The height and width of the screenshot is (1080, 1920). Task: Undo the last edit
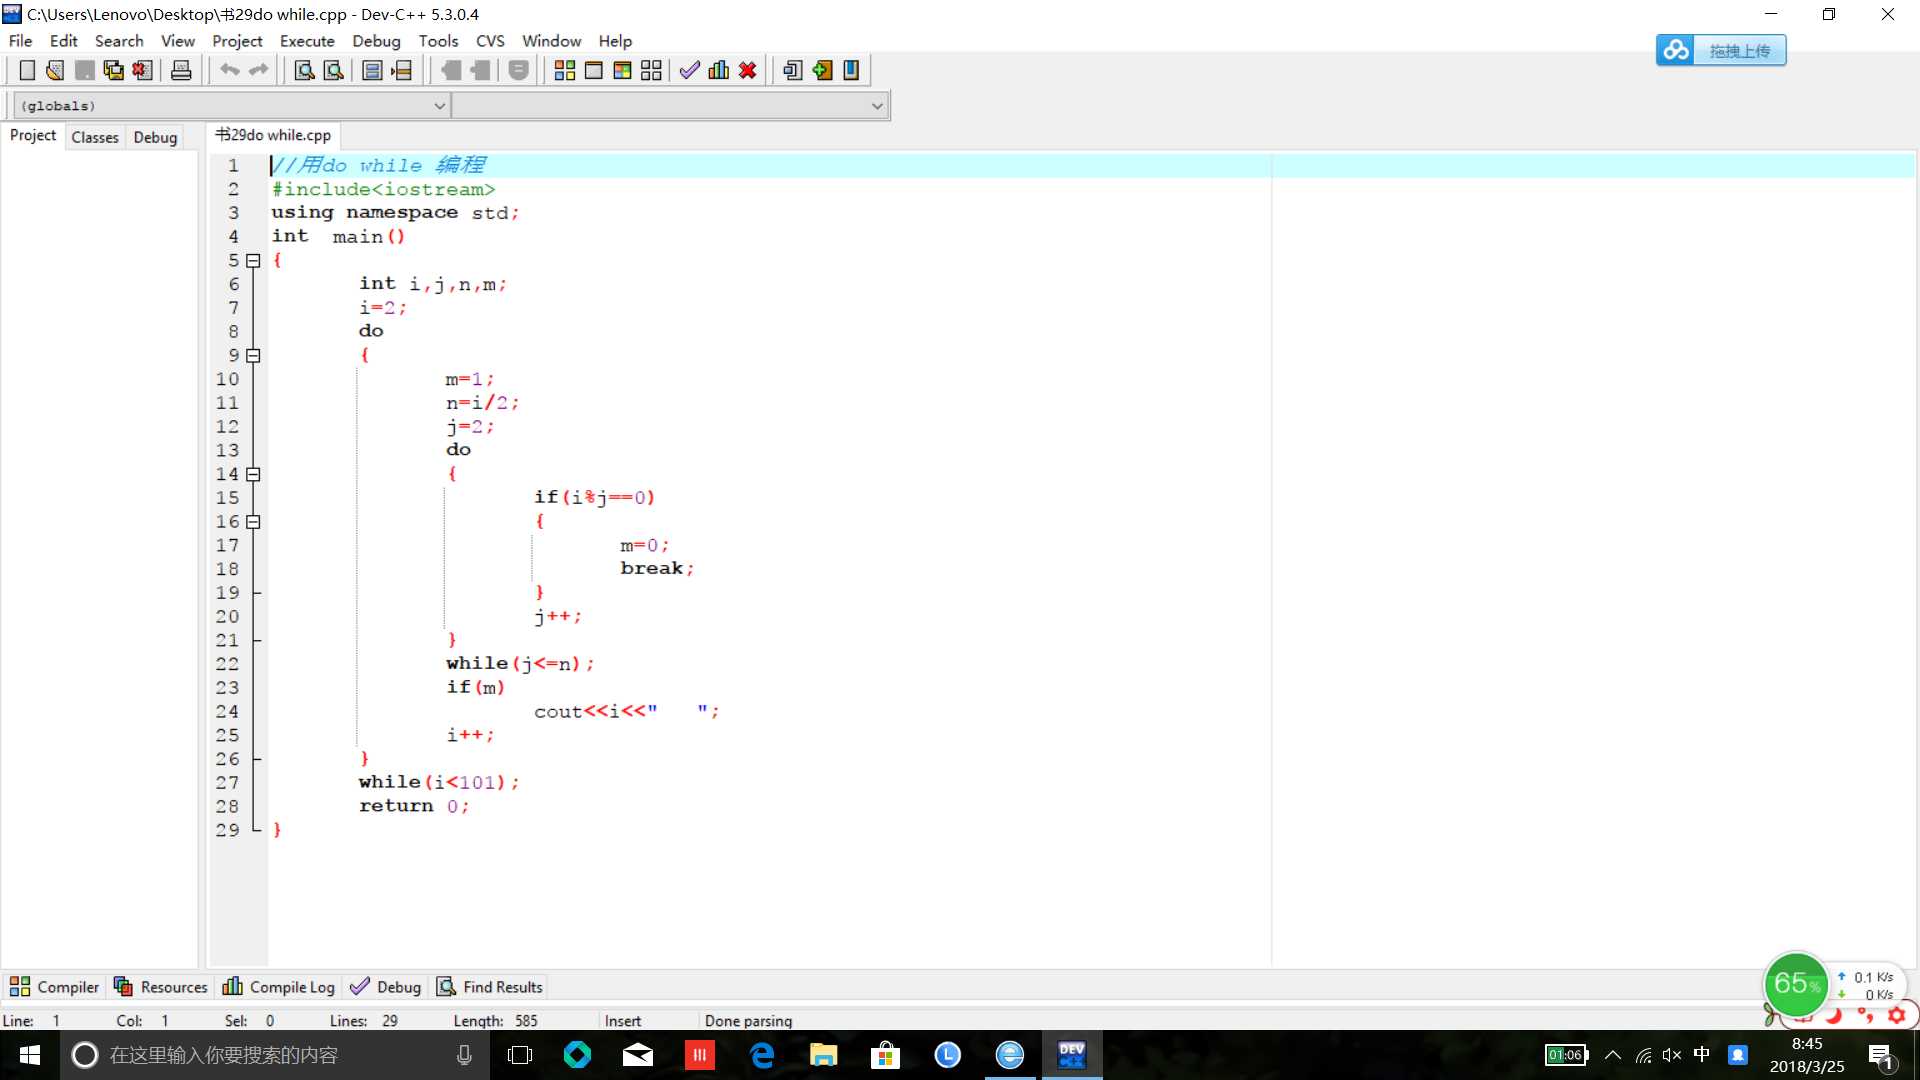230,70
